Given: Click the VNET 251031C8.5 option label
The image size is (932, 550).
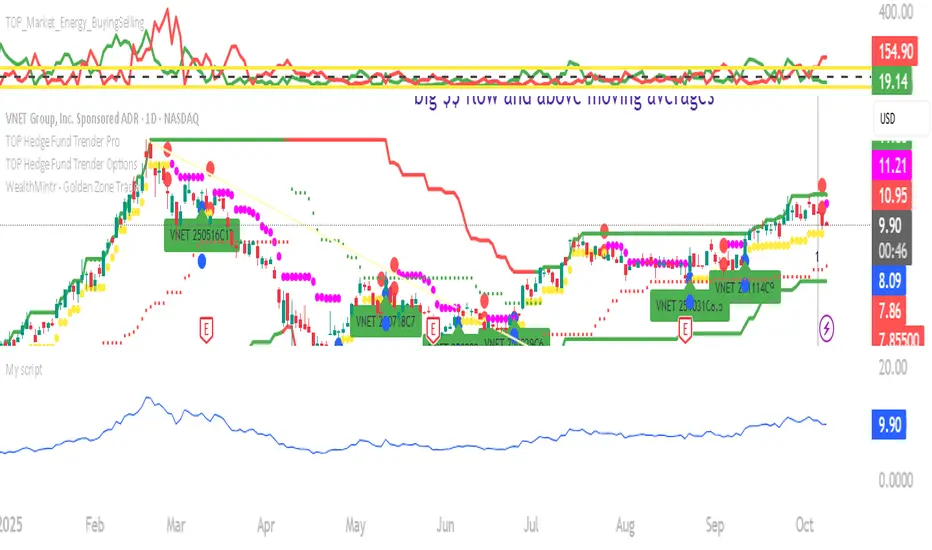Looking at the screenshot, I should point(689,306).
